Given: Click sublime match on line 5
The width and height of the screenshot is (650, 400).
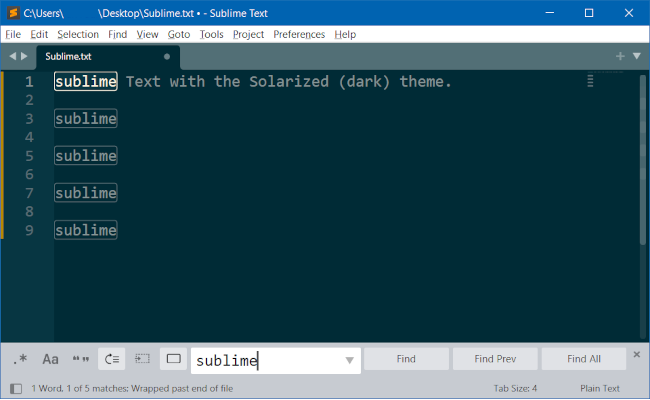Looking at the screenshot, I should (x=86, y=155).
